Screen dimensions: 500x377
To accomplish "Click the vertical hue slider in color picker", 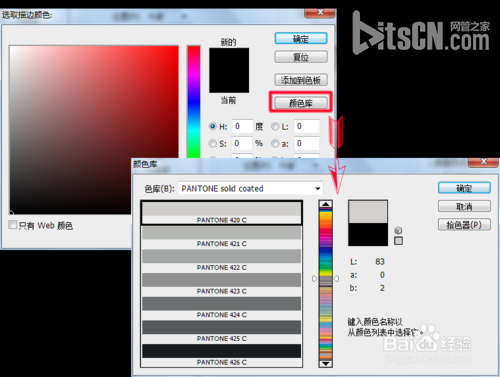I will tap(194, 102).
